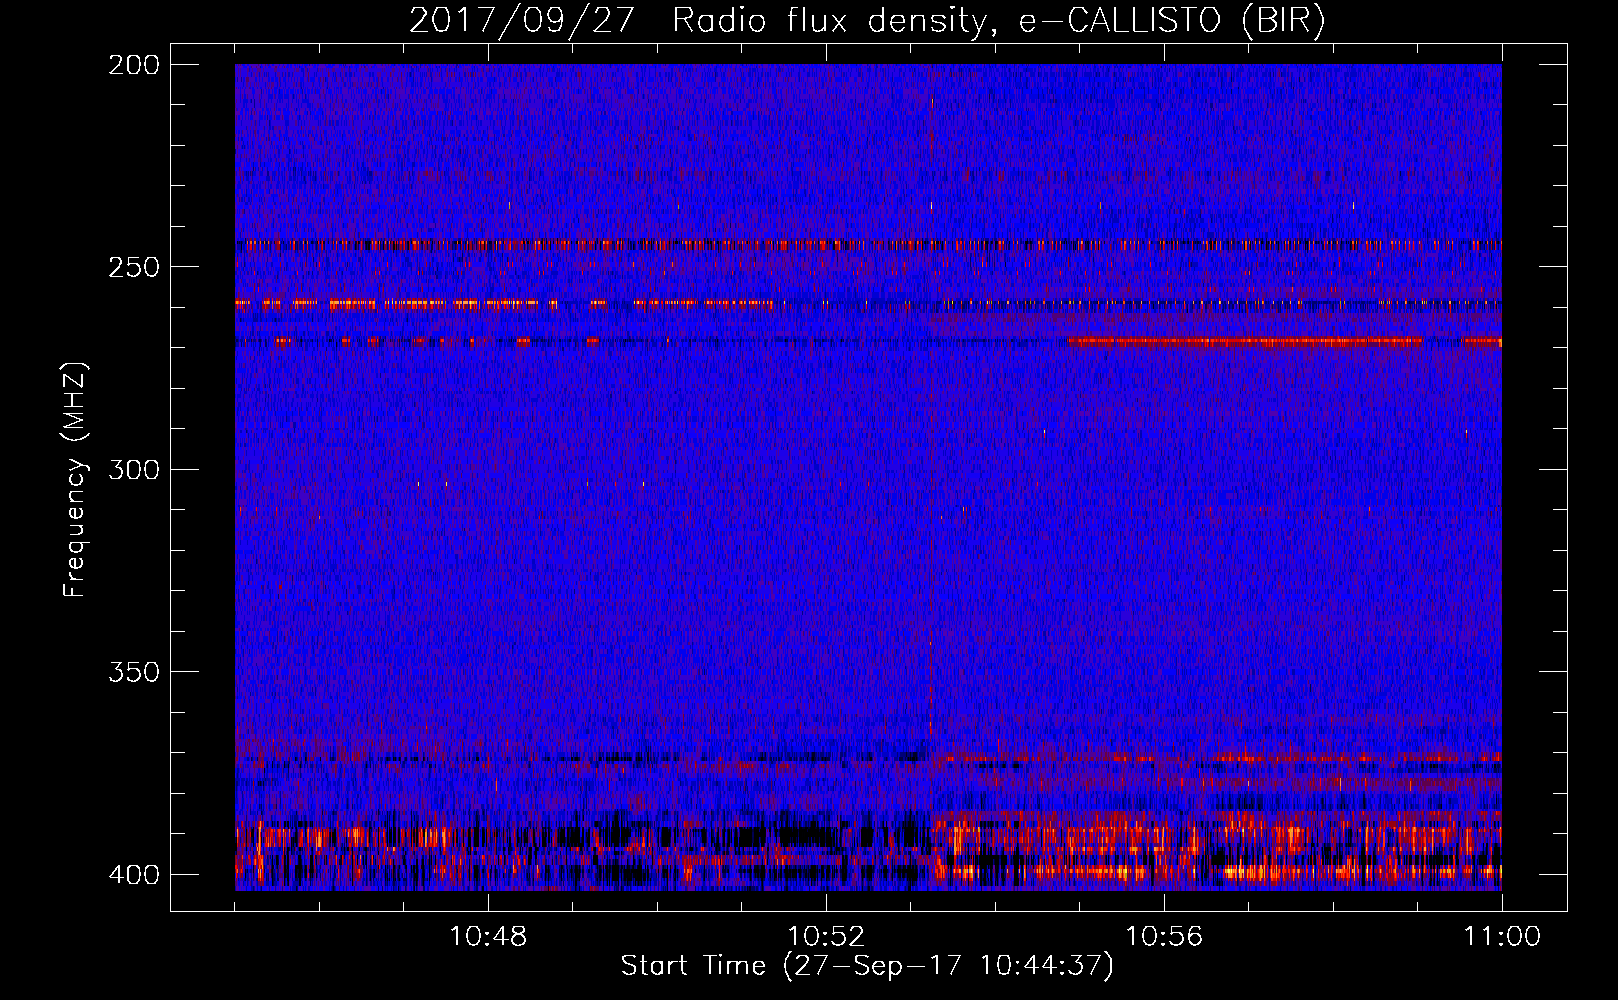The height and width of the screenshot is (1000, 1618).
Task: Click the 10:48 time tick label
Action: tap(488, 937)
